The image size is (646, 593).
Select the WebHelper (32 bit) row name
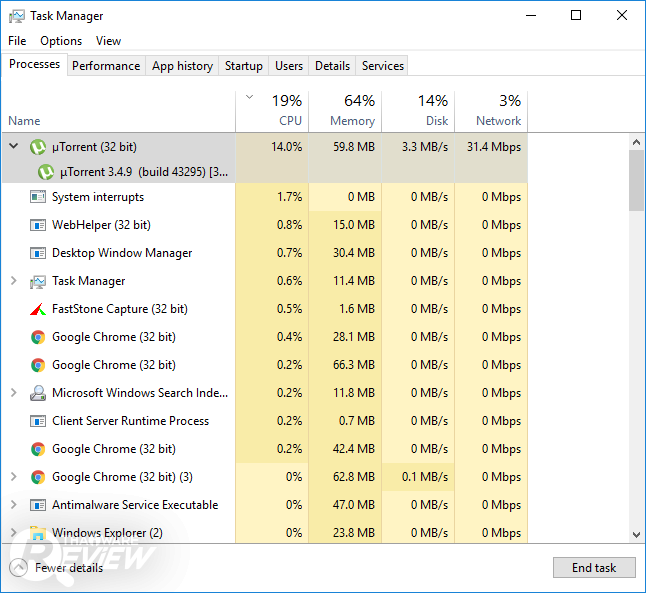pyautogui.click(x=101, y=225)
